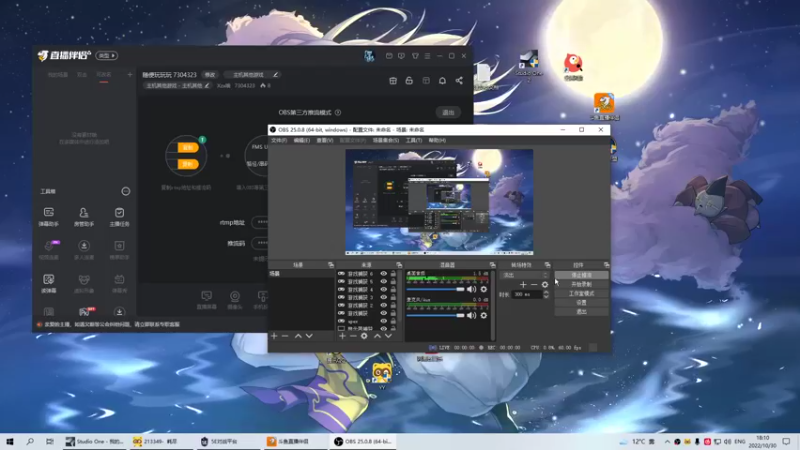Remove scene with OBS scenes minus button
Viewport: 800px width, 450px height.
coord(285,336)
